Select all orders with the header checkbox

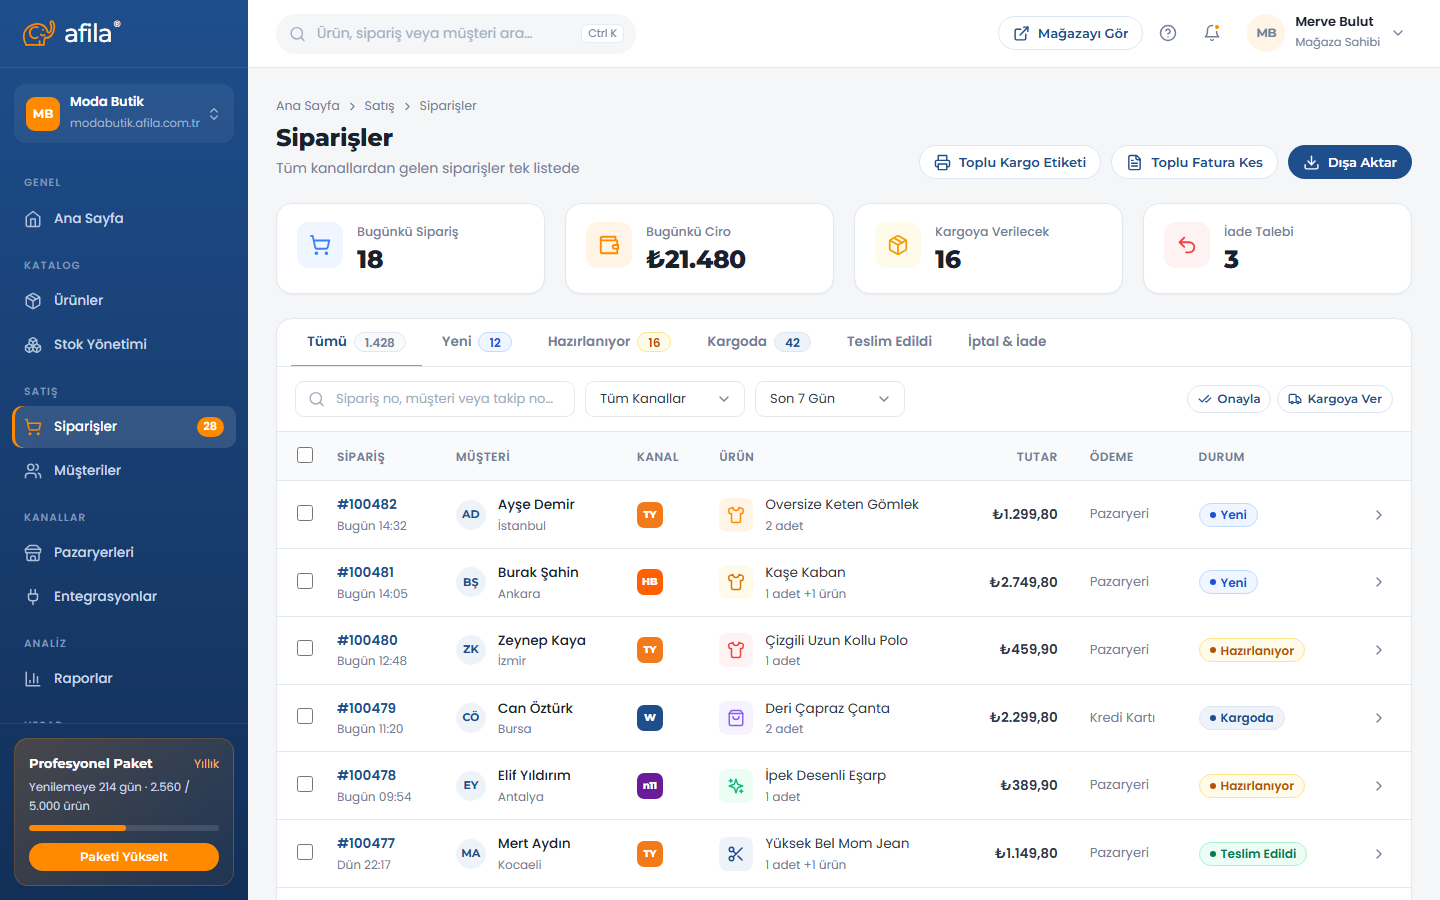tap(305, 455)
